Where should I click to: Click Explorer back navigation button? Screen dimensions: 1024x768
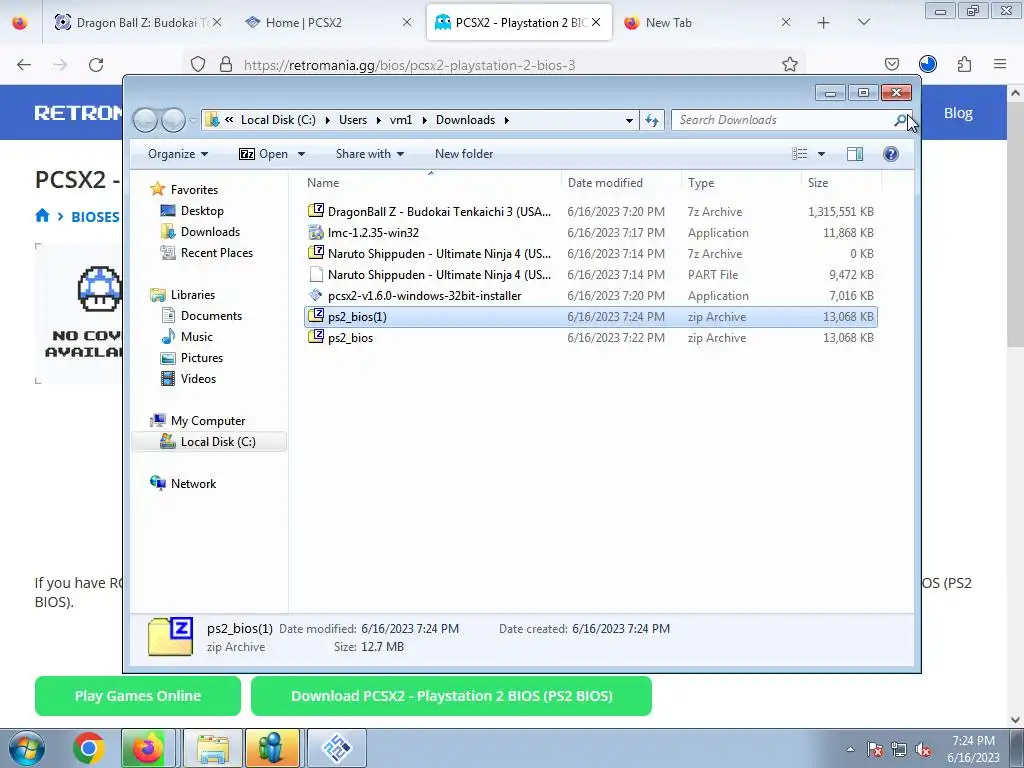[x=145, y=120]
